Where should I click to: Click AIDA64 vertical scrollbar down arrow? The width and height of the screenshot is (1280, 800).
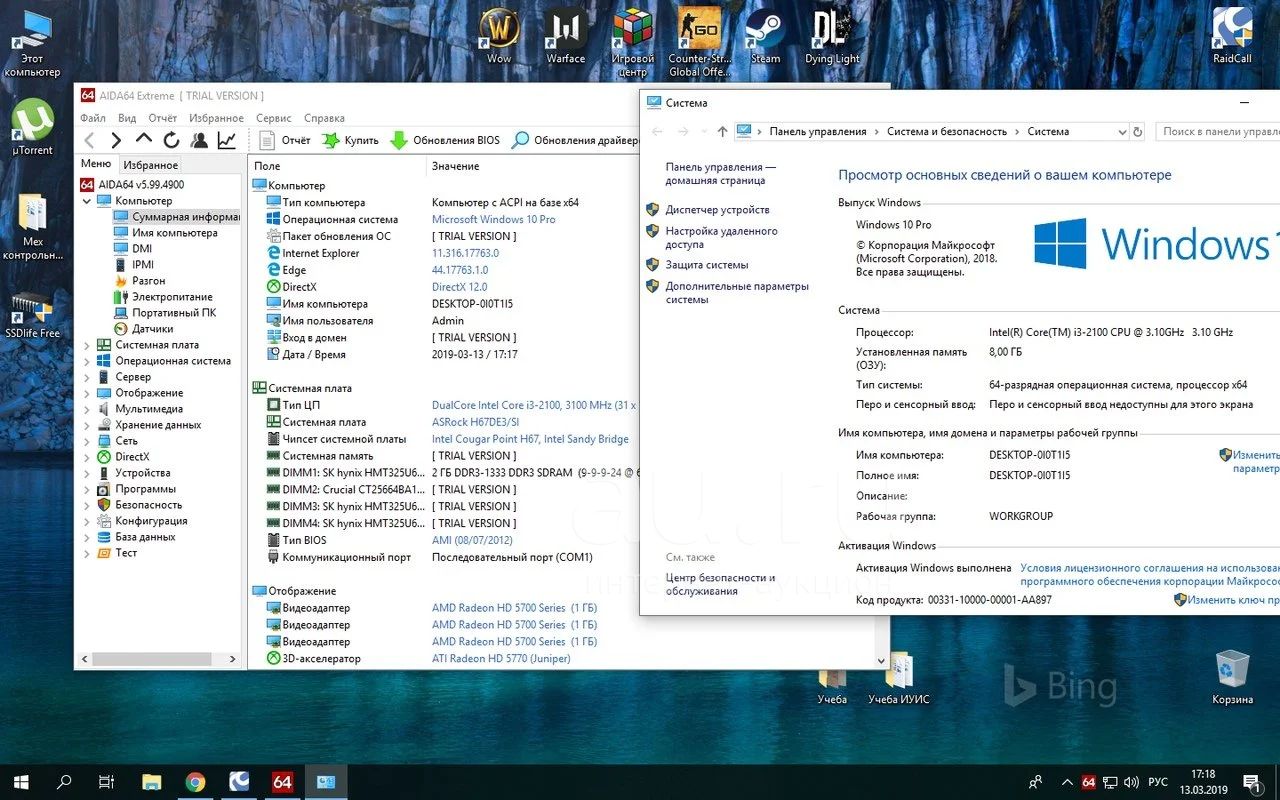click(881, 661)
